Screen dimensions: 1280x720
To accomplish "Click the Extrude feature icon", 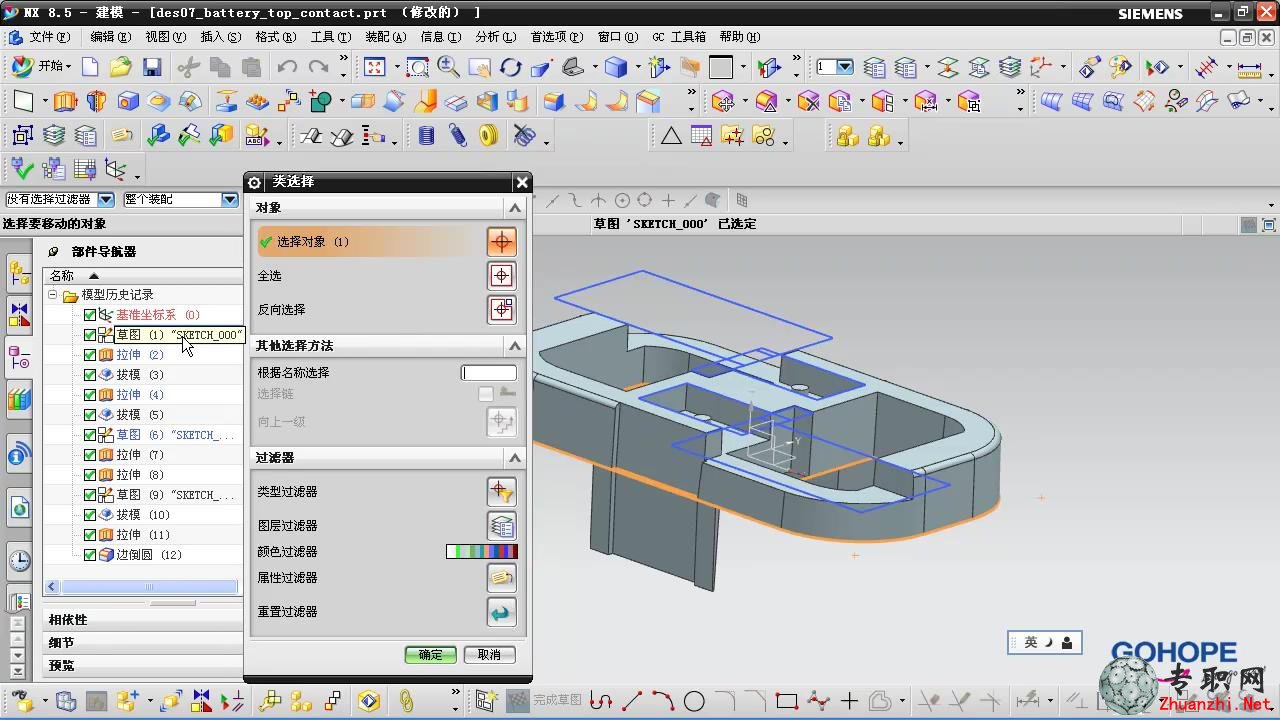I will [65, 101].
